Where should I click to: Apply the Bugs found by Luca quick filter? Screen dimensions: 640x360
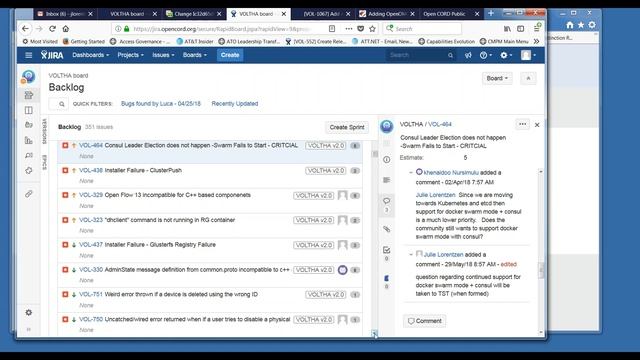[161, 104]
